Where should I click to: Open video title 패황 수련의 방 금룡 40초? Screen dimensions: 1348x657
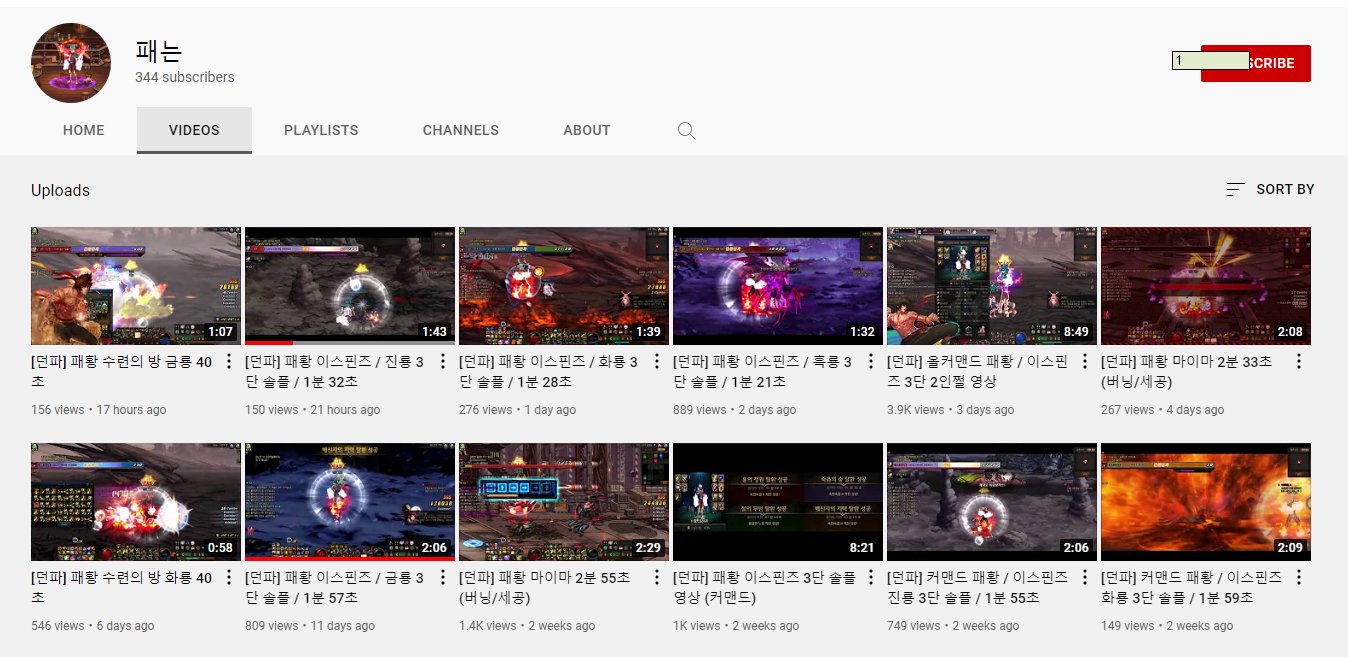pos(122,372)
